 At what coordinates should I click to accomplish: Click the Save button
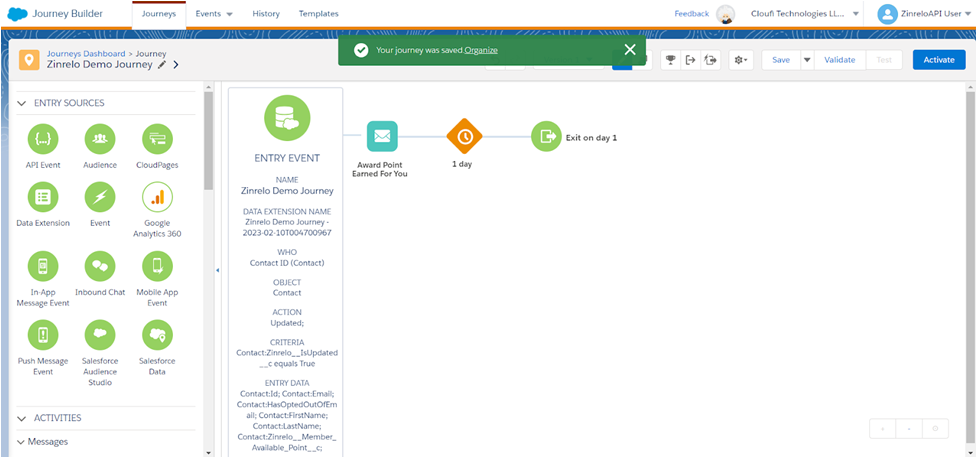[781, 60]
